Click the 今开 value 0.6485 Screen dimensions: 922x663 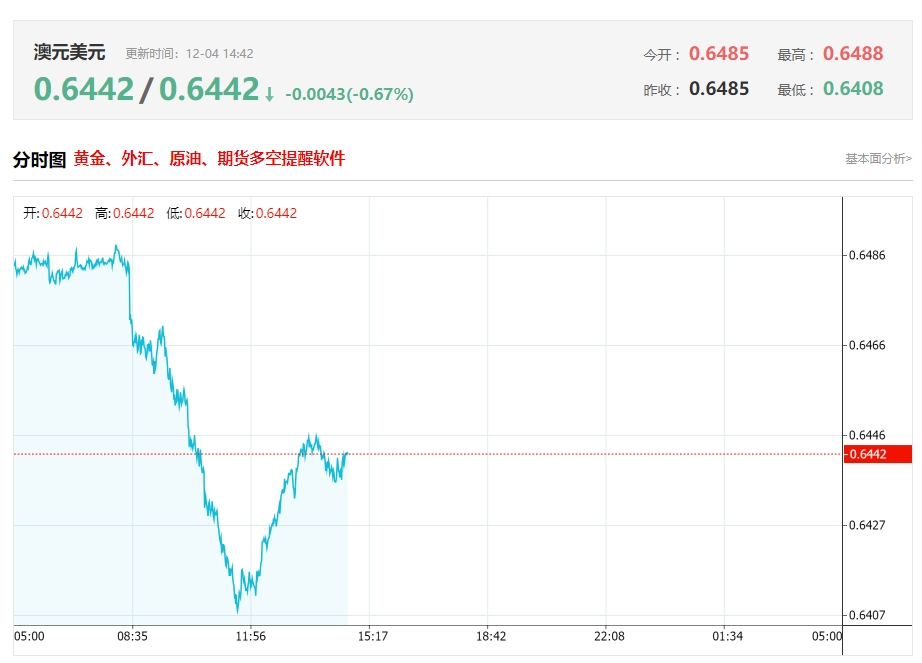pyautogui.click(x=718, y=54)
